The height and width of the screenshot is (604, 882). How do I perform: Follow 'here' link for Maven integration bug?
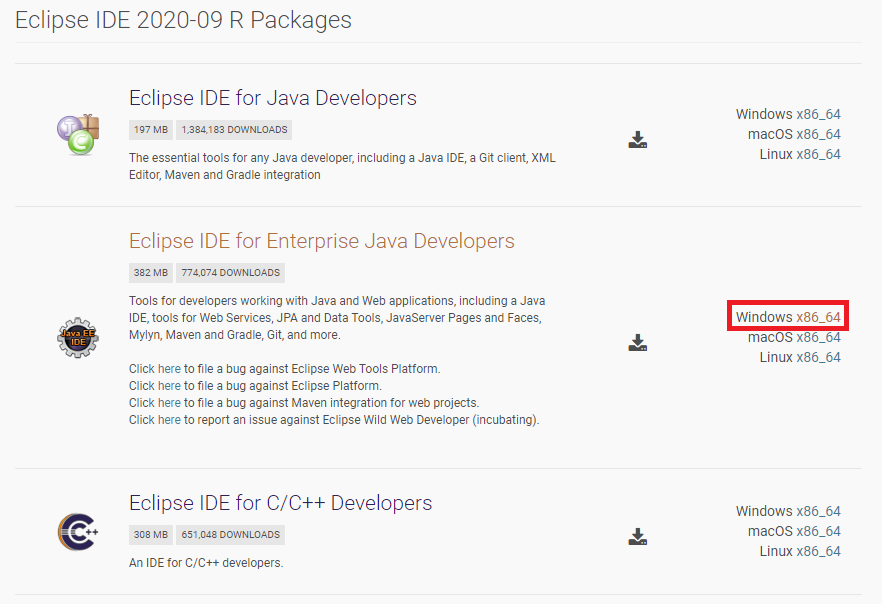click(169, 403)
